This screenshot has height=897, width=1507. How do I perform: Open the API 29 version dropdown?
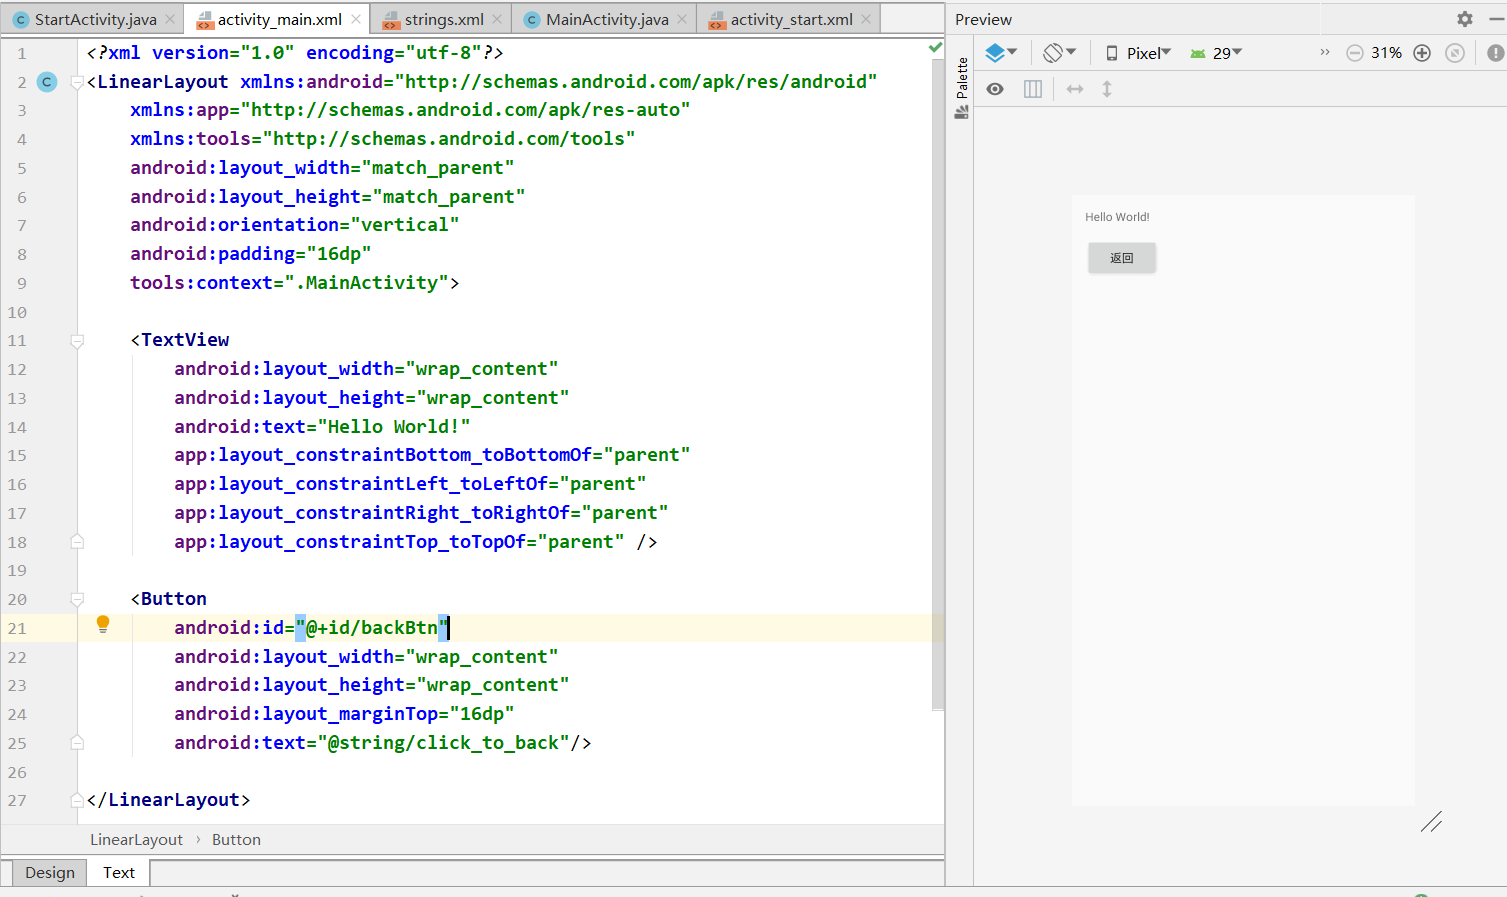tap(1216, 53)
